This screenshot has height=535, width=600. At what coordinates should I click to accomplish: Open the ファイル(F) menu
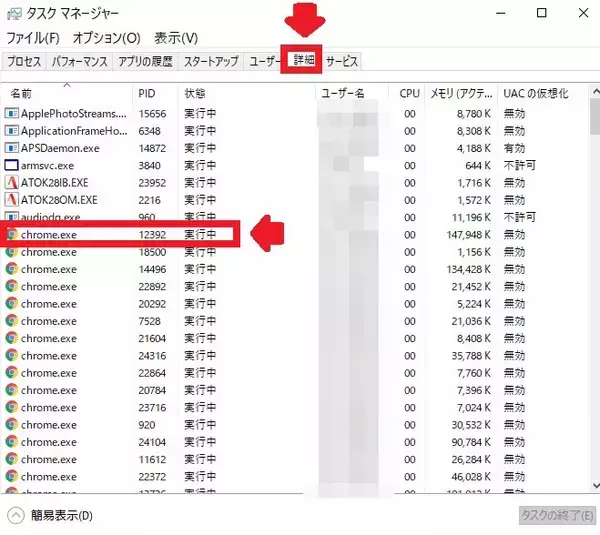click(x=33, y=38)
